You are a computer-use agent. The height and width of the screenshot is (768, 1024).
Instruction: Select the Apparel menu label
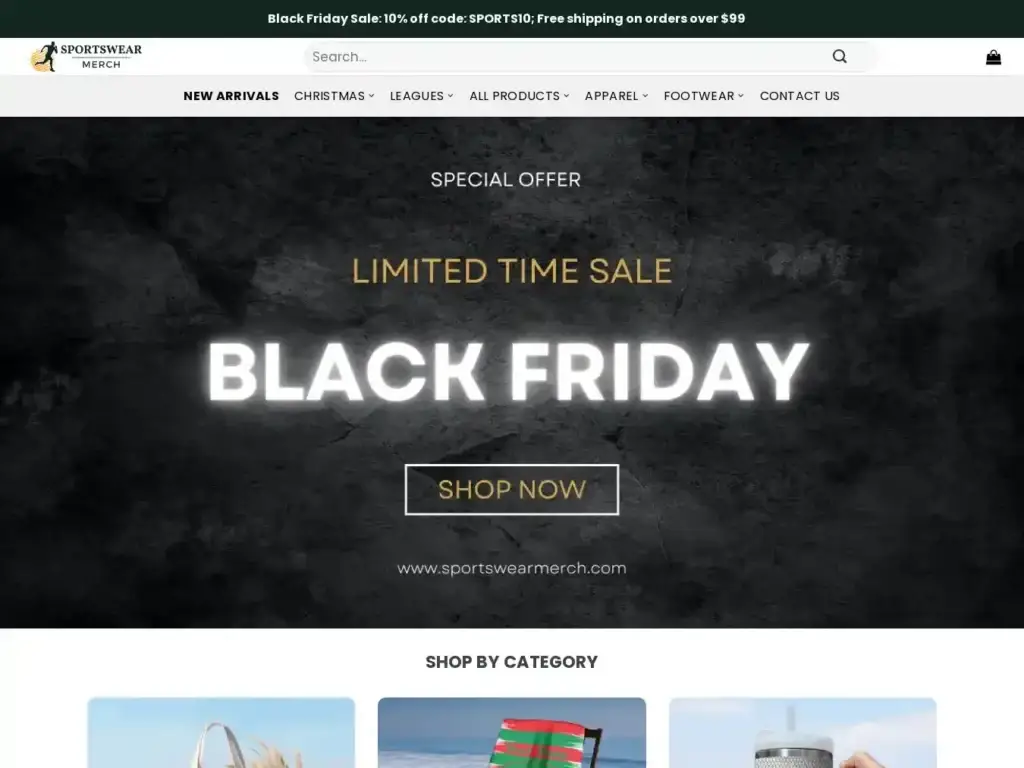pyautogui.click(x=611, y=95)
